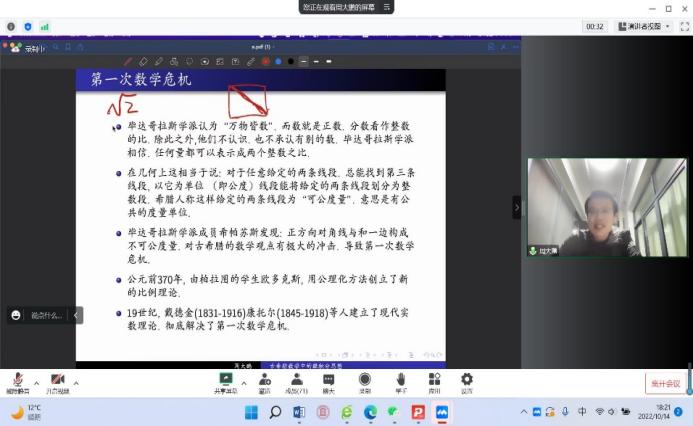
Task: Open the share screen button
Action: pyautogui.click(x=226, y=380)
